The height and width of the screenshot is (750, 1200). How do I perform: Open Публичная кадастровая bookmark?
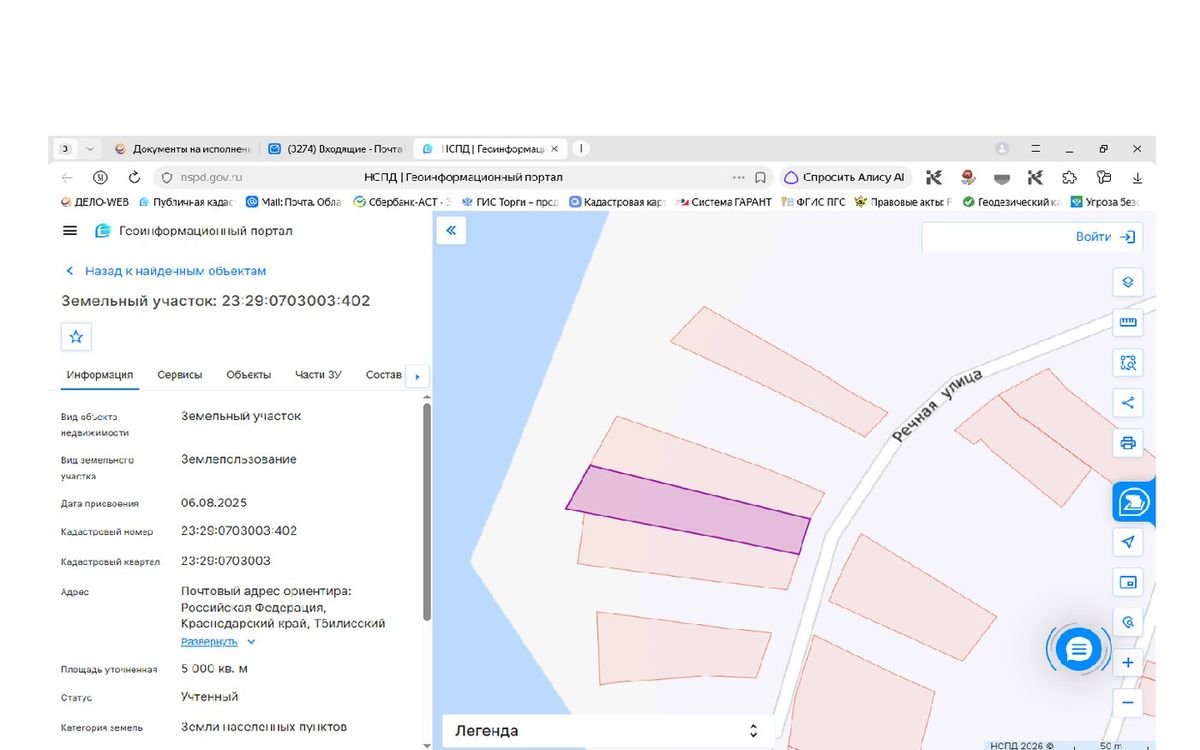point(186,202)
